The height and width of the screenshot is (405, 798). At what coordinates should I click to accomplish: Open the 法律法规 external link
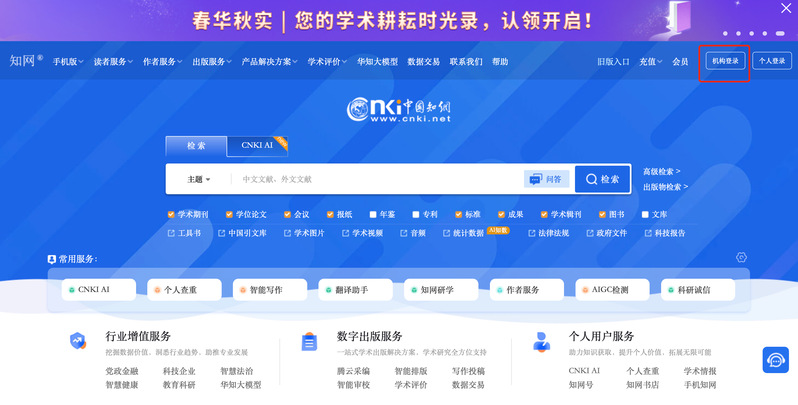(549, 233)
